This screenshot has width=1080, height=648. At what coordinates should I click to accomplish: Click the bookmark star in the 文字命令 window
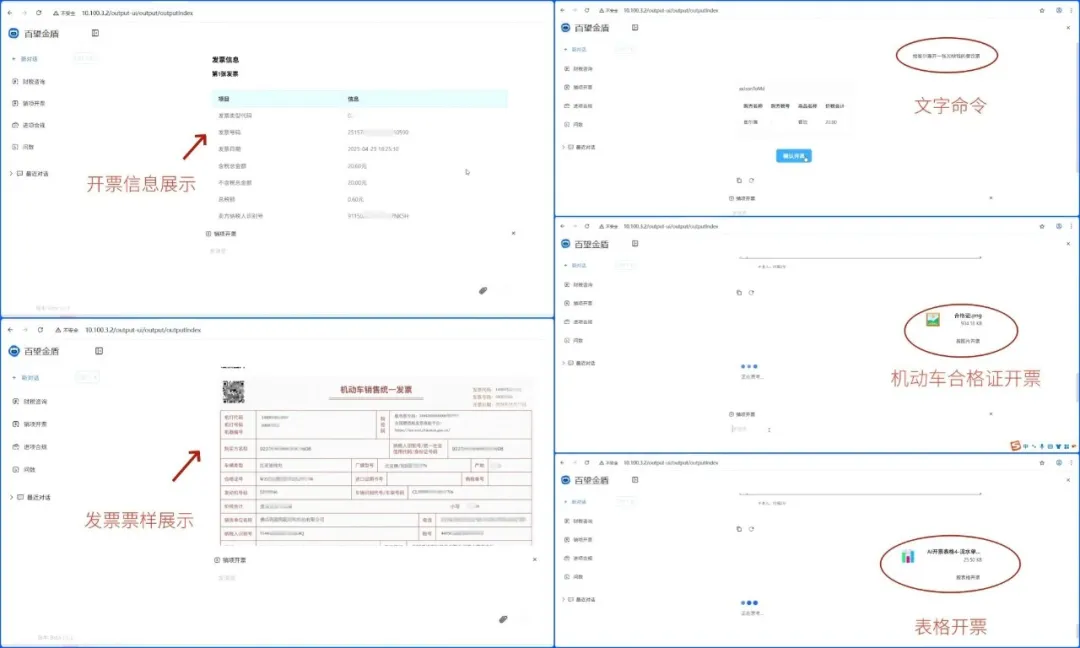(1040, 10)
